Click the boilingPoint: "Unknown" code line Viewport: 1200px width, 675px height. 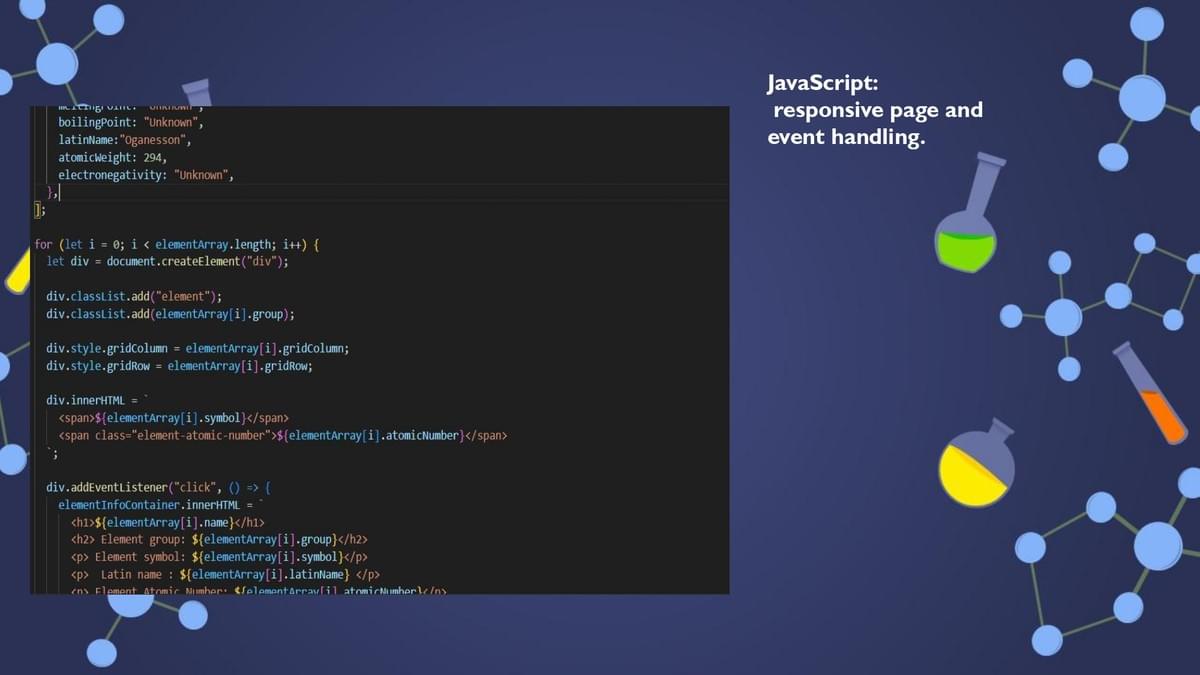point(131,122)
